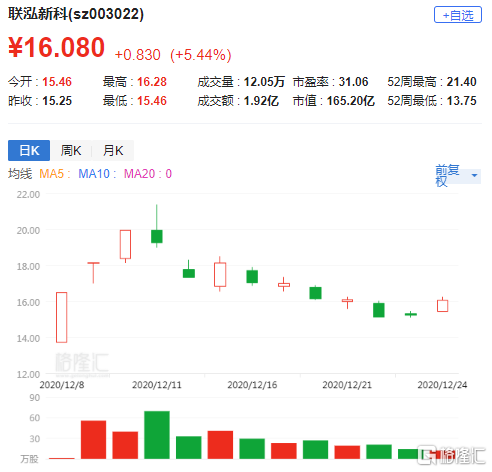The height and width of the screenshot is (472, 492).
Task: Click the 成交额 value 1.92亿
Action: pyautogui.click(x=261, y=101)
